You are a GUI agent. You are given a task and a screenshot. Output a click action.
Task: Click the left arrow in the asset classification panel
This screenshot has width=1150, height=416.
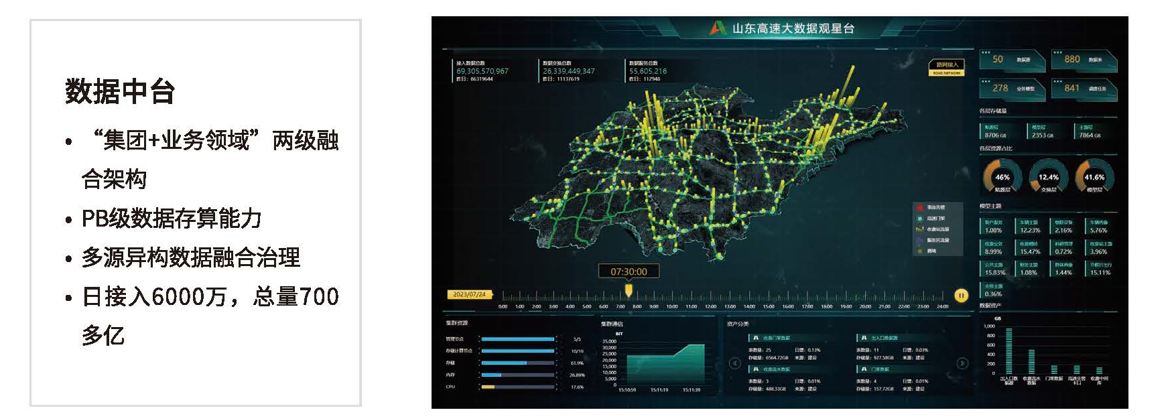point(735,364)
